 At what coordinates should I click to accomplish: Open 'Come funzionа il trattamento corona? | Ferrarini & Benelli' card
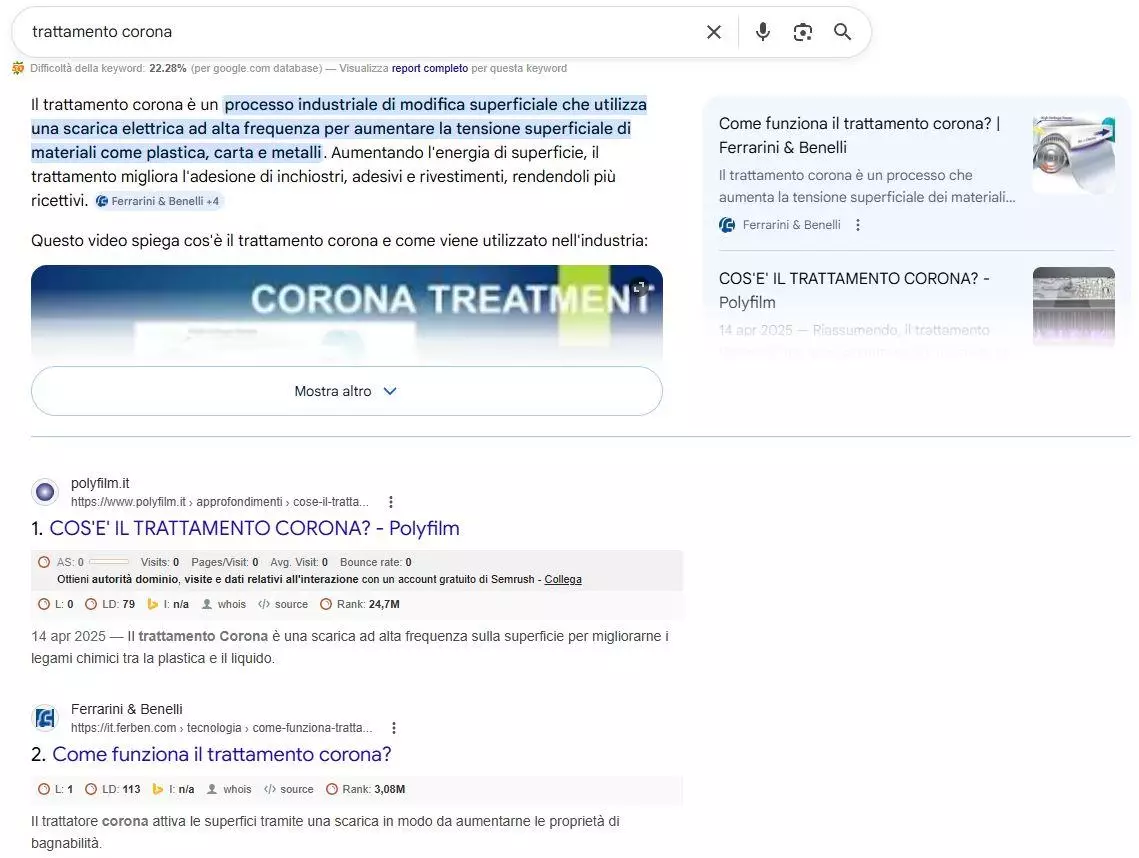(x=859, y=135)
